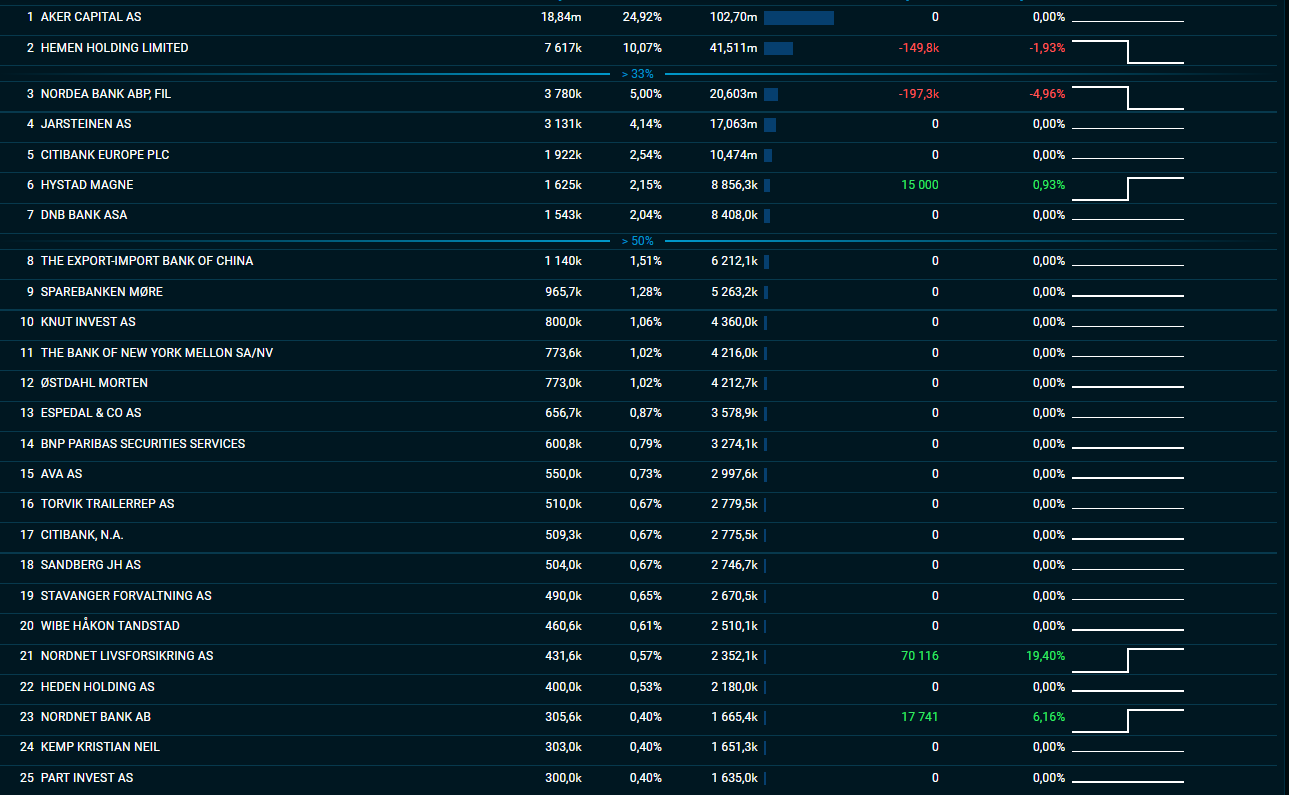This screenshot has width=1289, height=795.
Task: Click the 20,603m value cell
Action: point(733,94)
